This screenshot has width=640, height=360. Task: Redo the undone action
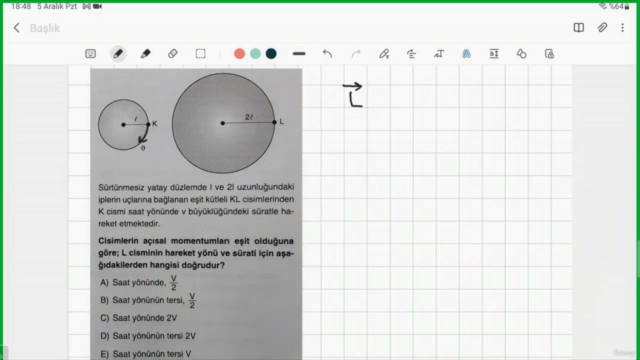(x=356, y=53)
